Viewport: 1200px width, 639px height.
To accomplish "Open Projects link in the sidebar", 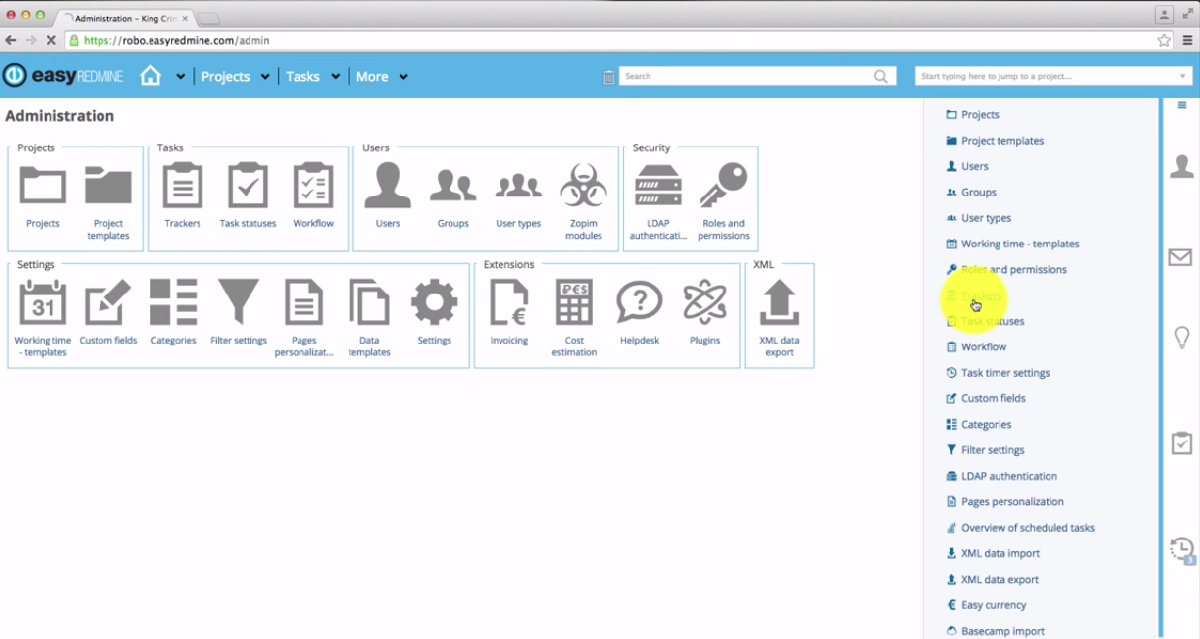I will pyautogui.click(x=980, y=115).
